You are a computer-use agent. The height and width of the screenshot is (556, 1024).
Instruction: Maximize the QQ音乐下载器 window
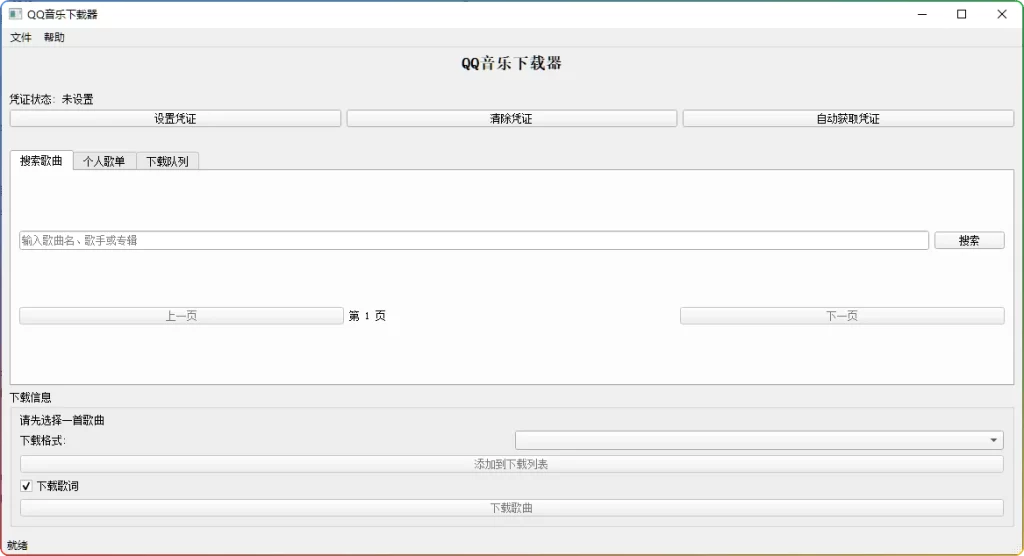(x=962, y=14)
